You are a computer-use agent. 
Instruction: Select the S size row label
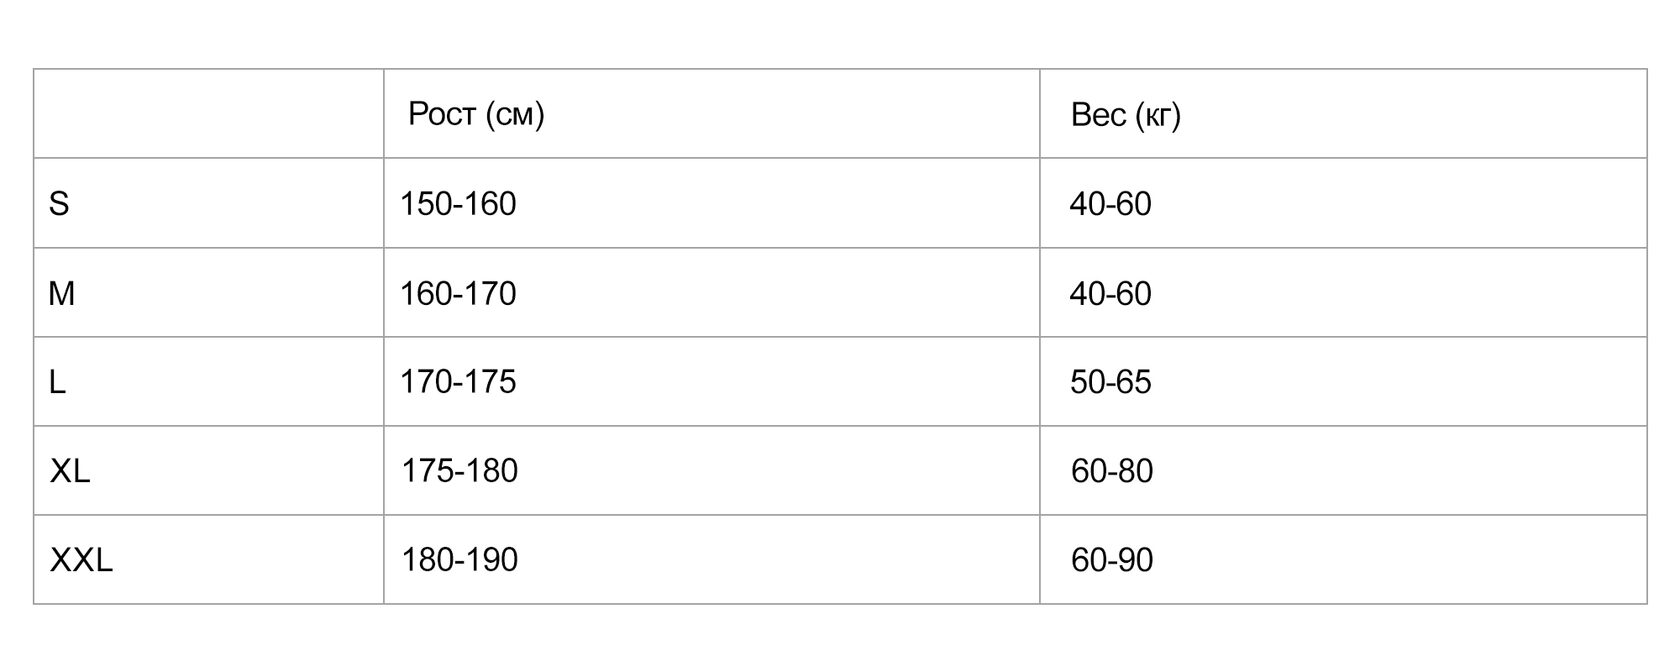point(59,204)
